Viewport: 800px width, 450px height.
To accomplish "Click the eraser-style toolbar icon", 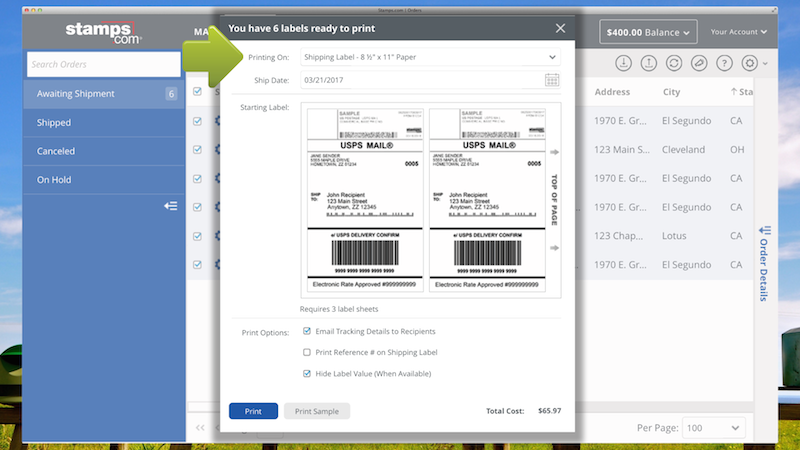I will tap(699, 63).
